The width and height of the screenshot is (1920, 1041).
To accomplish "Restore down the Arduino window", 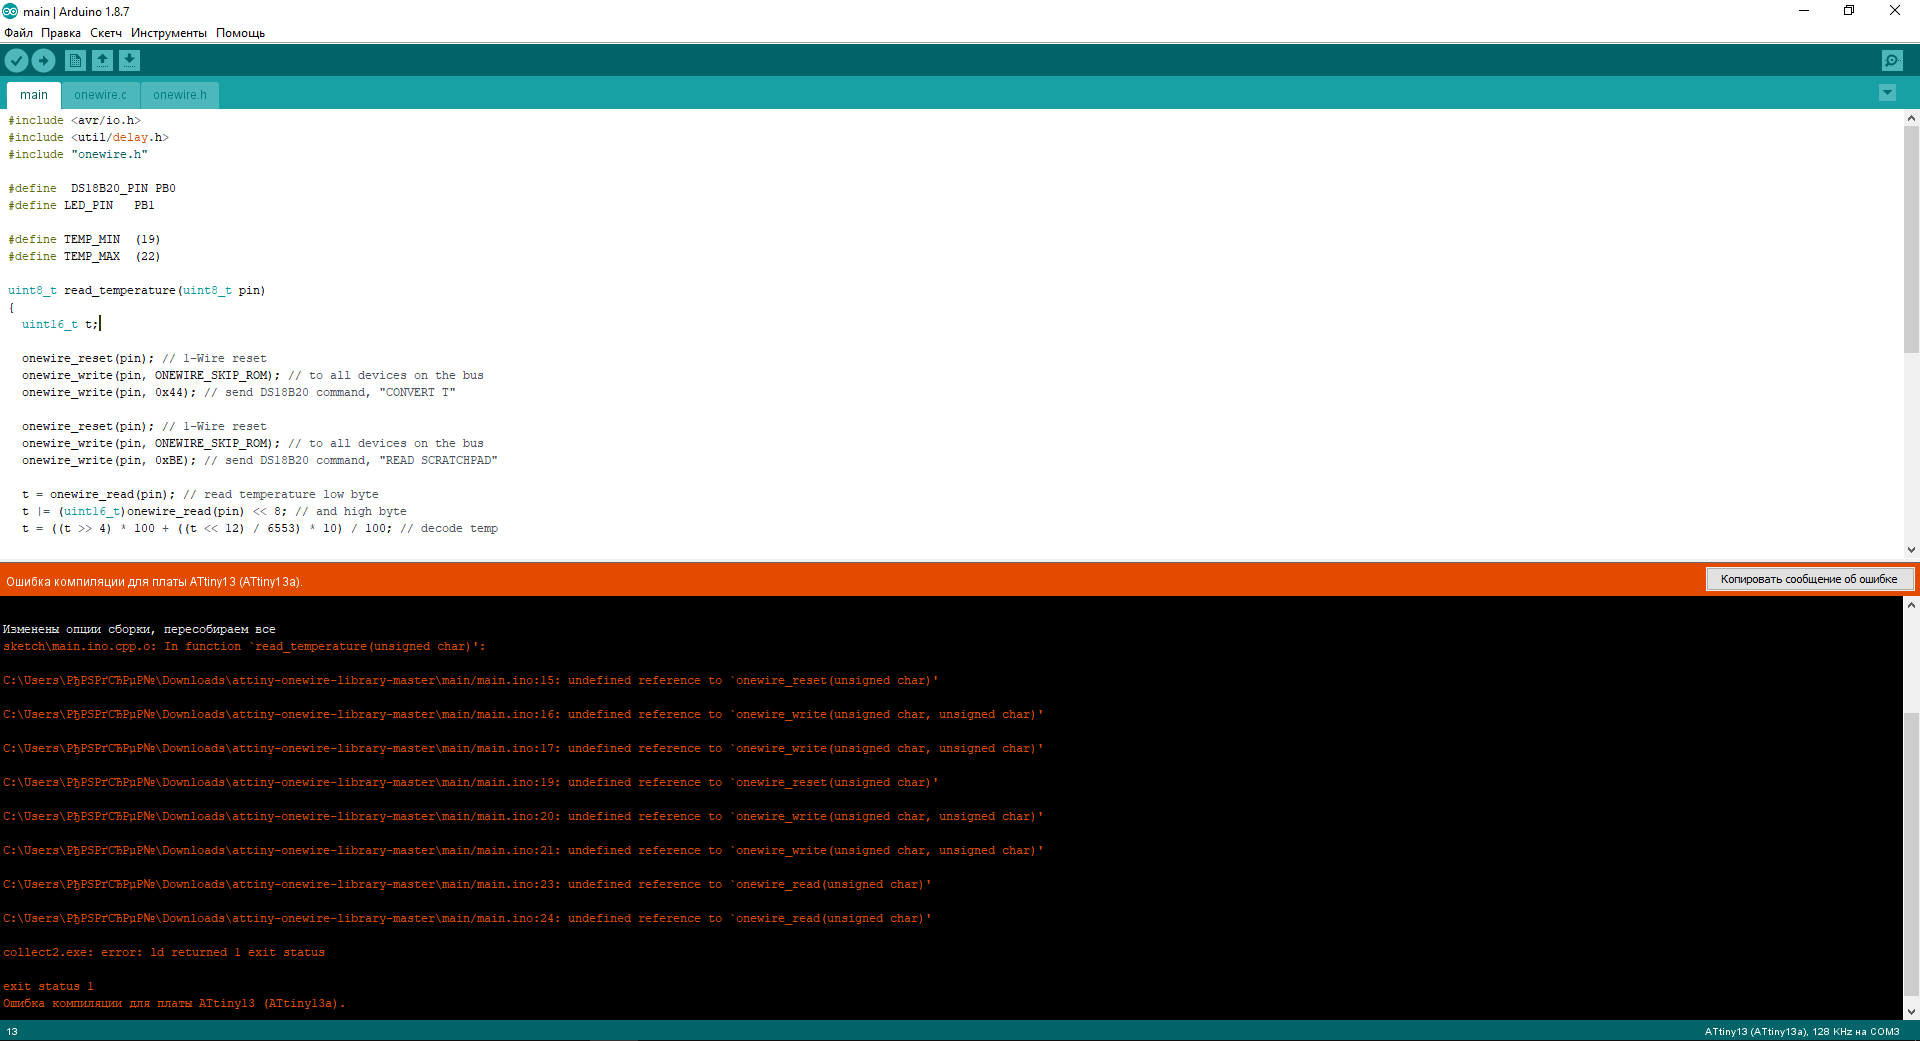I will 1849,11.
